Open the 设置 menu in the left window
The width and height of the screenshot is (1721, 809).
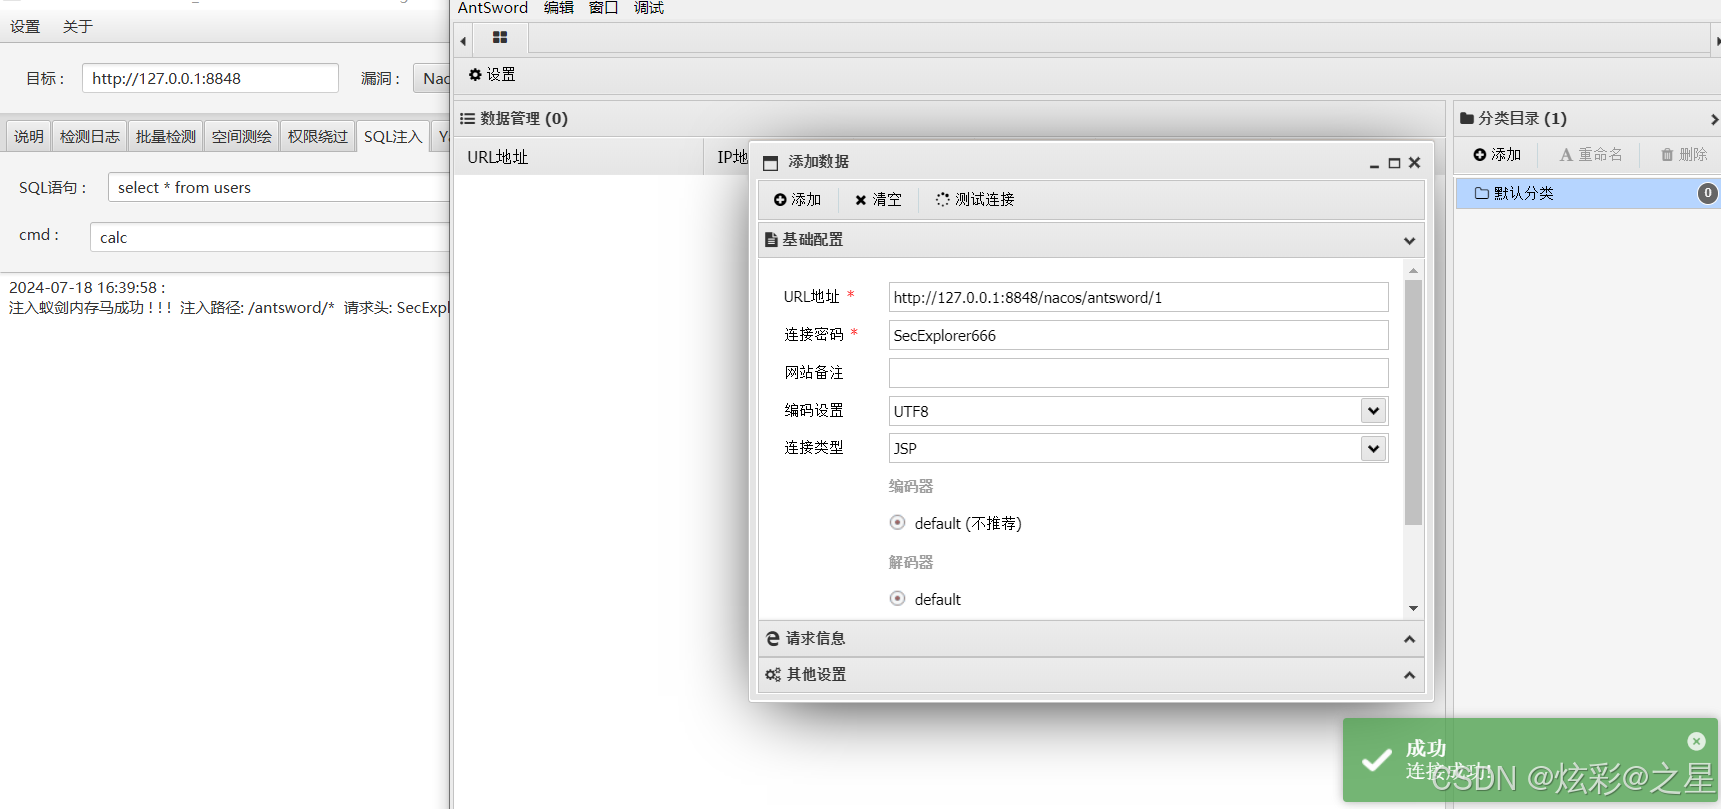point(26,27)
